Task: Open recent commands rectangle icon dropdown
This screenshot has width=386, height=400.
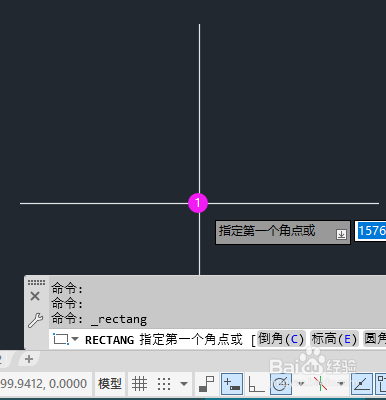Action: pyautogui.click(x=65, y=339)
